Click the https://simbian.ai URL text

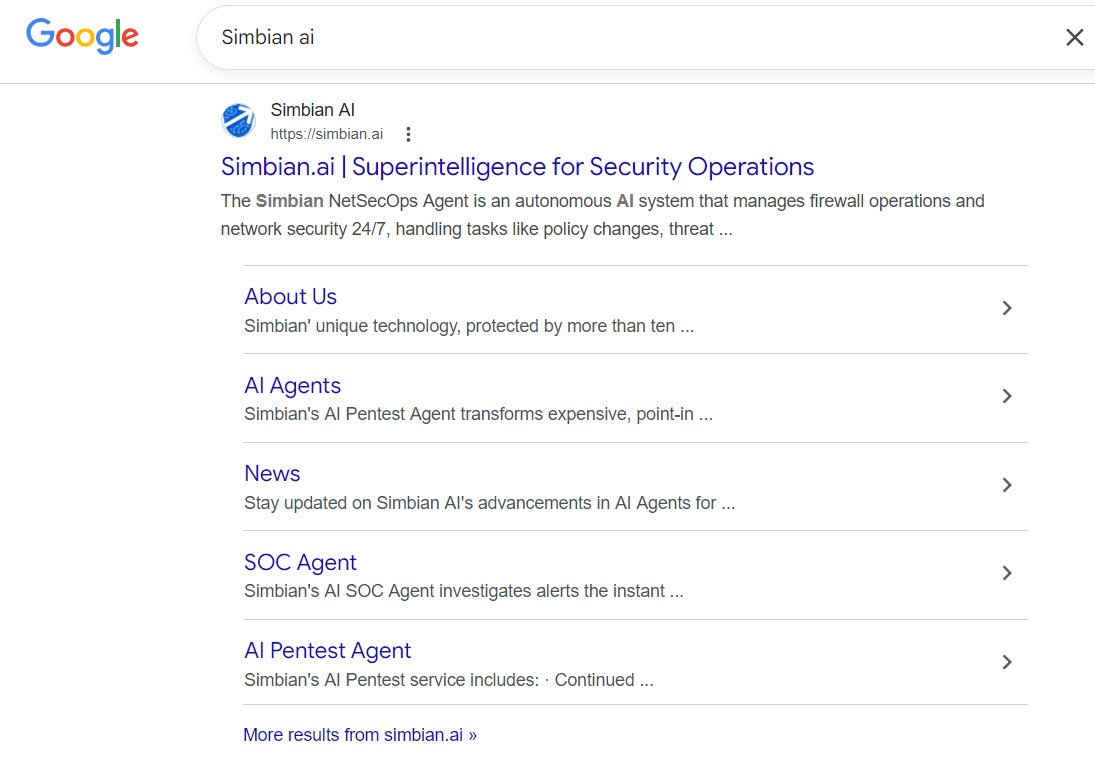326,134
